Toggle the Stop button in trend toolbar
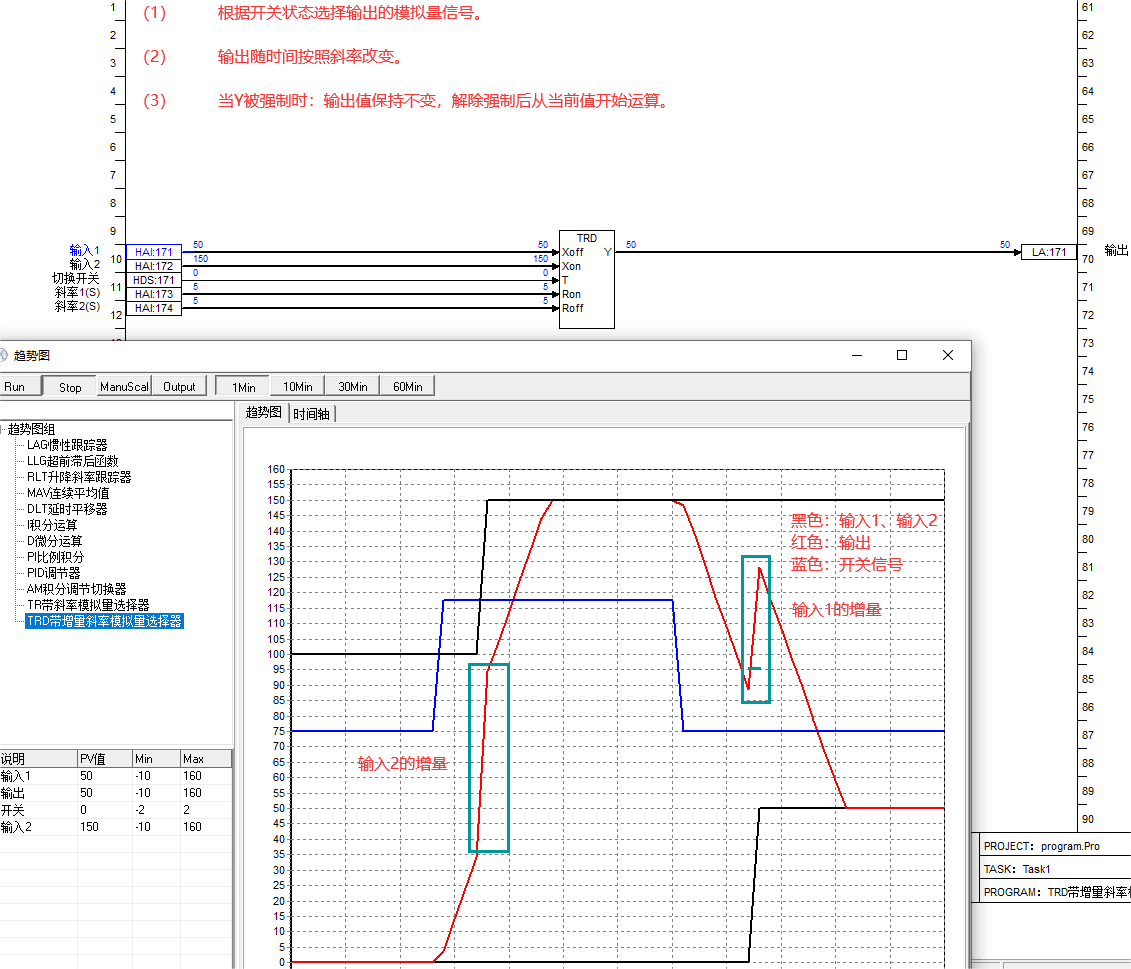The height and width of the screenshot is (969, 1131). tap(70, 387)
